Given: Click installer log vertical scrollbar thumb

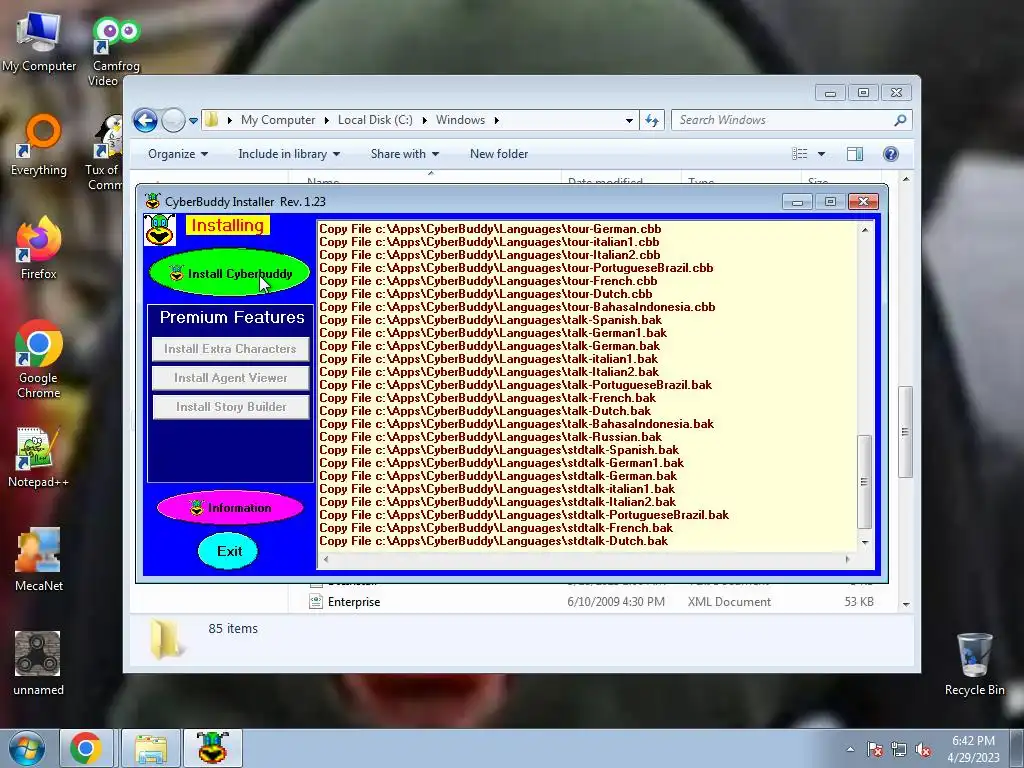Looking at the screenshot, I should pos(864,481).
